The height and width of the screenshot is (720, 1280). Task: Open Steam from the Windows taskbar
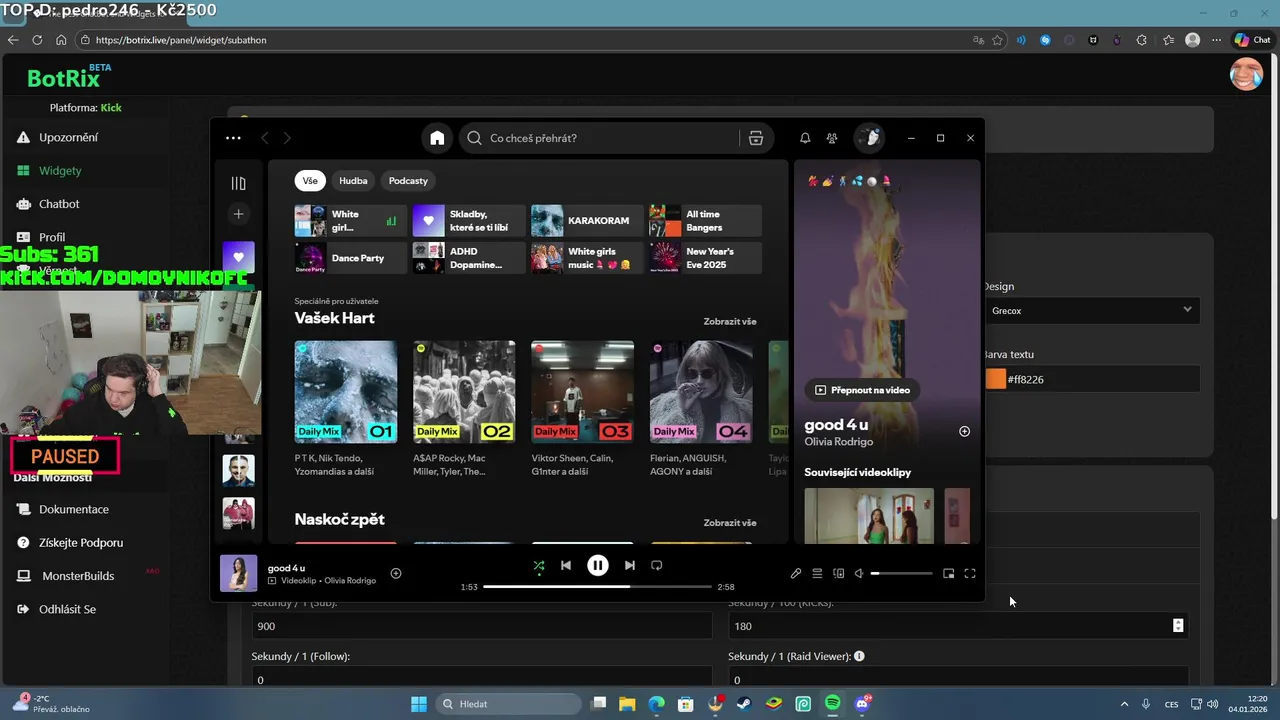pyautogui.click(x=744, y=704)
